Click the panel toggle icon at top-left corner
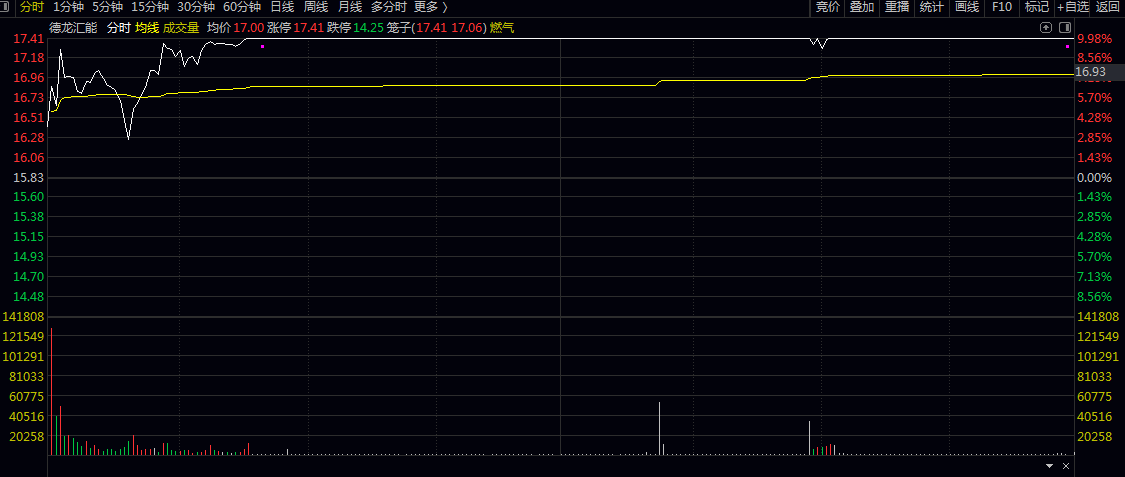 point(5,7)
